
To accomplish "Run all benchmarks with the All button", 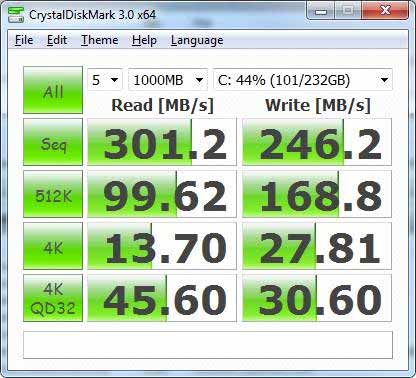I will [x=53, y=90].
